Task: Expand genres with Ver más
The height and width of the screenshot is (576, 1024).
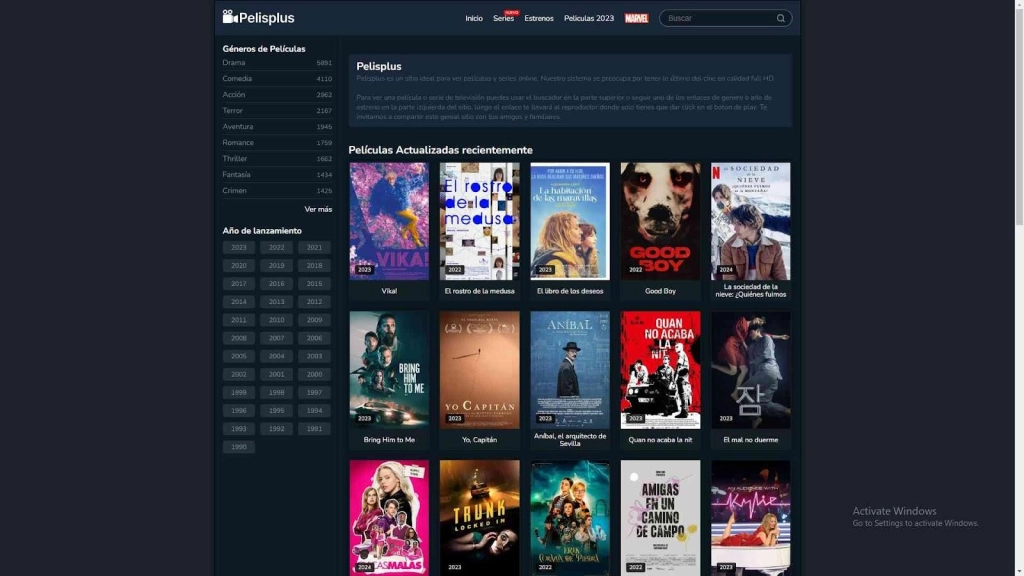Action: (318, 209)
